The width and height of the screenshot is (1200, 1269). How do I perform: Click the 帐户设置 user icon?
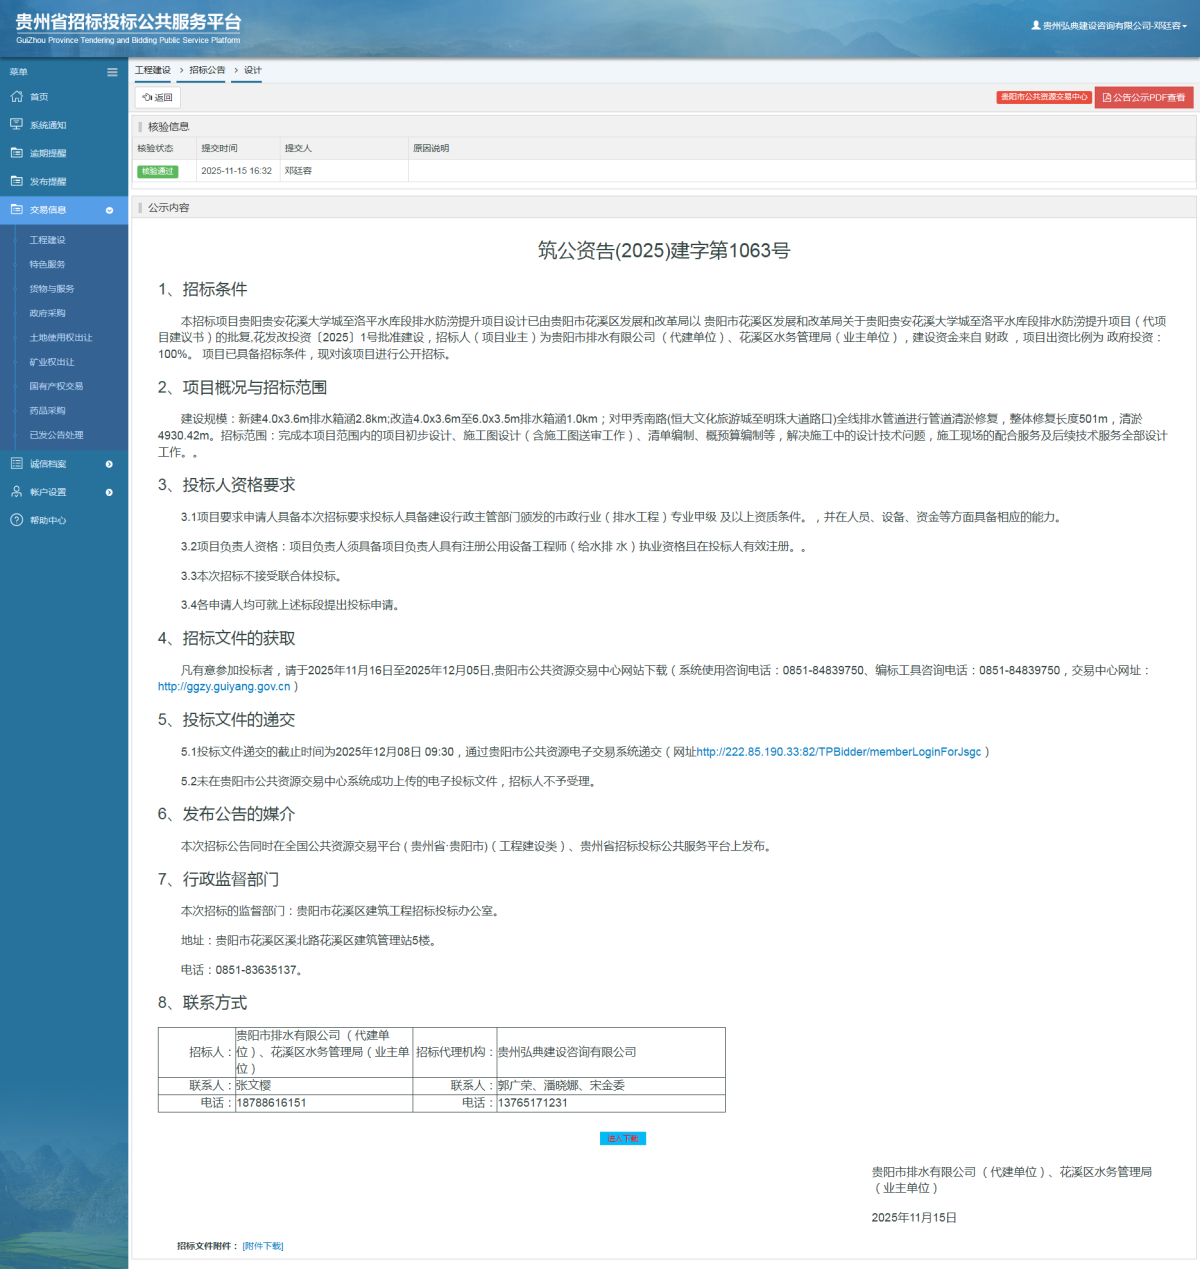coord(16,491)
